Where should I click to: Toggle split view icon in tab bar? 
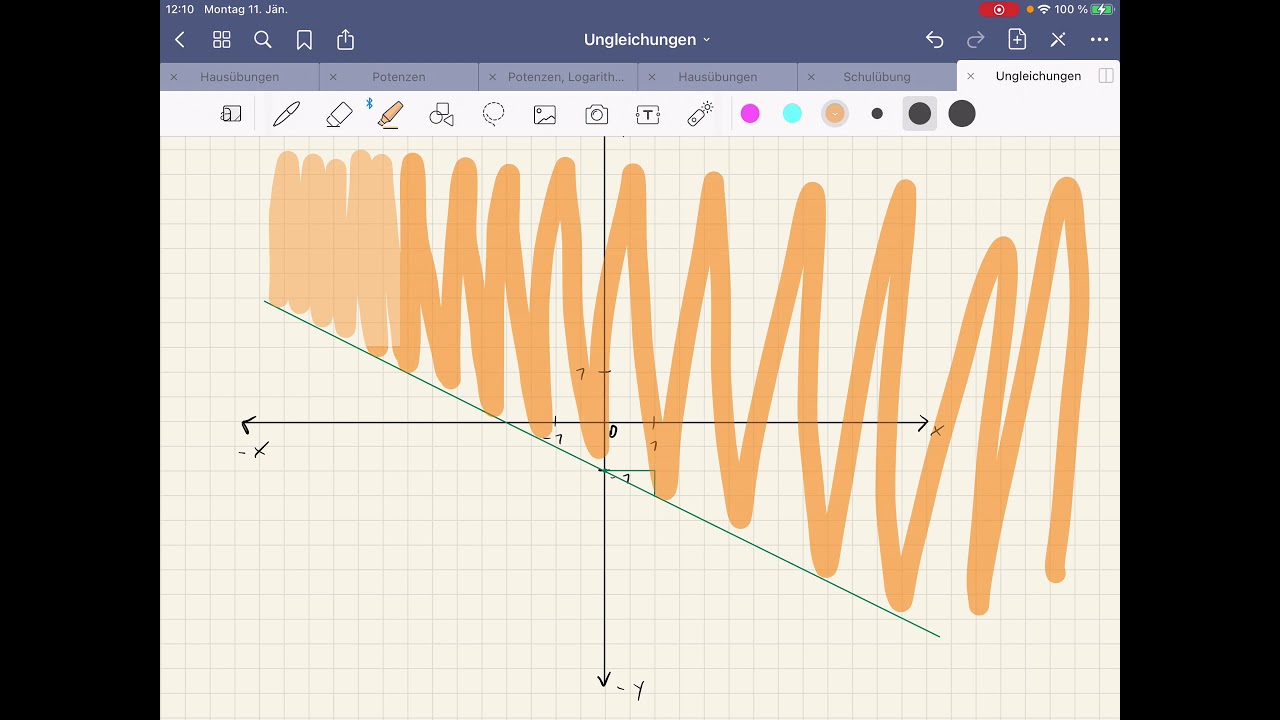point(1106,76)
